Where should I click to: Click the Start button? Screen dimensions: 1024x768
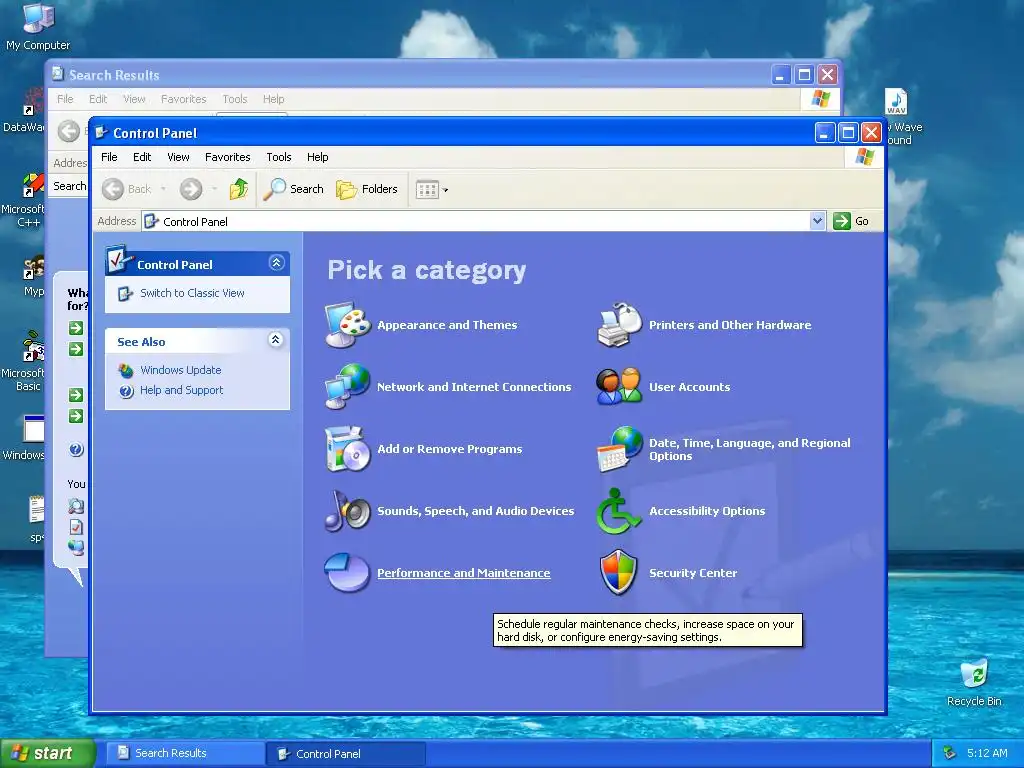(x=48, y=753)
